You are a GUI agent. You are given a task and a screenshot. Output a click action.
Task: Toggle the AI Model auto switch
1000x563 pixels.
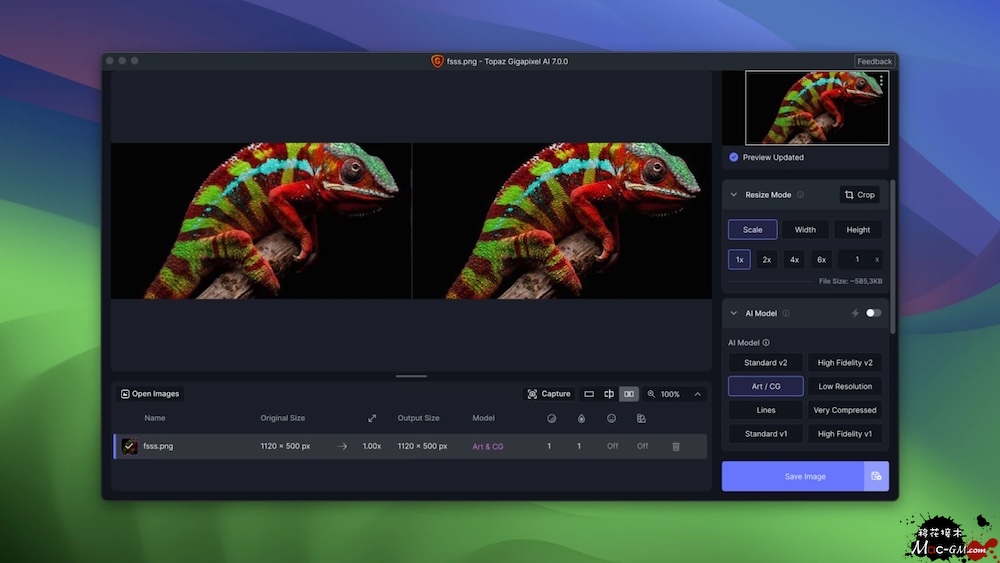873,313
